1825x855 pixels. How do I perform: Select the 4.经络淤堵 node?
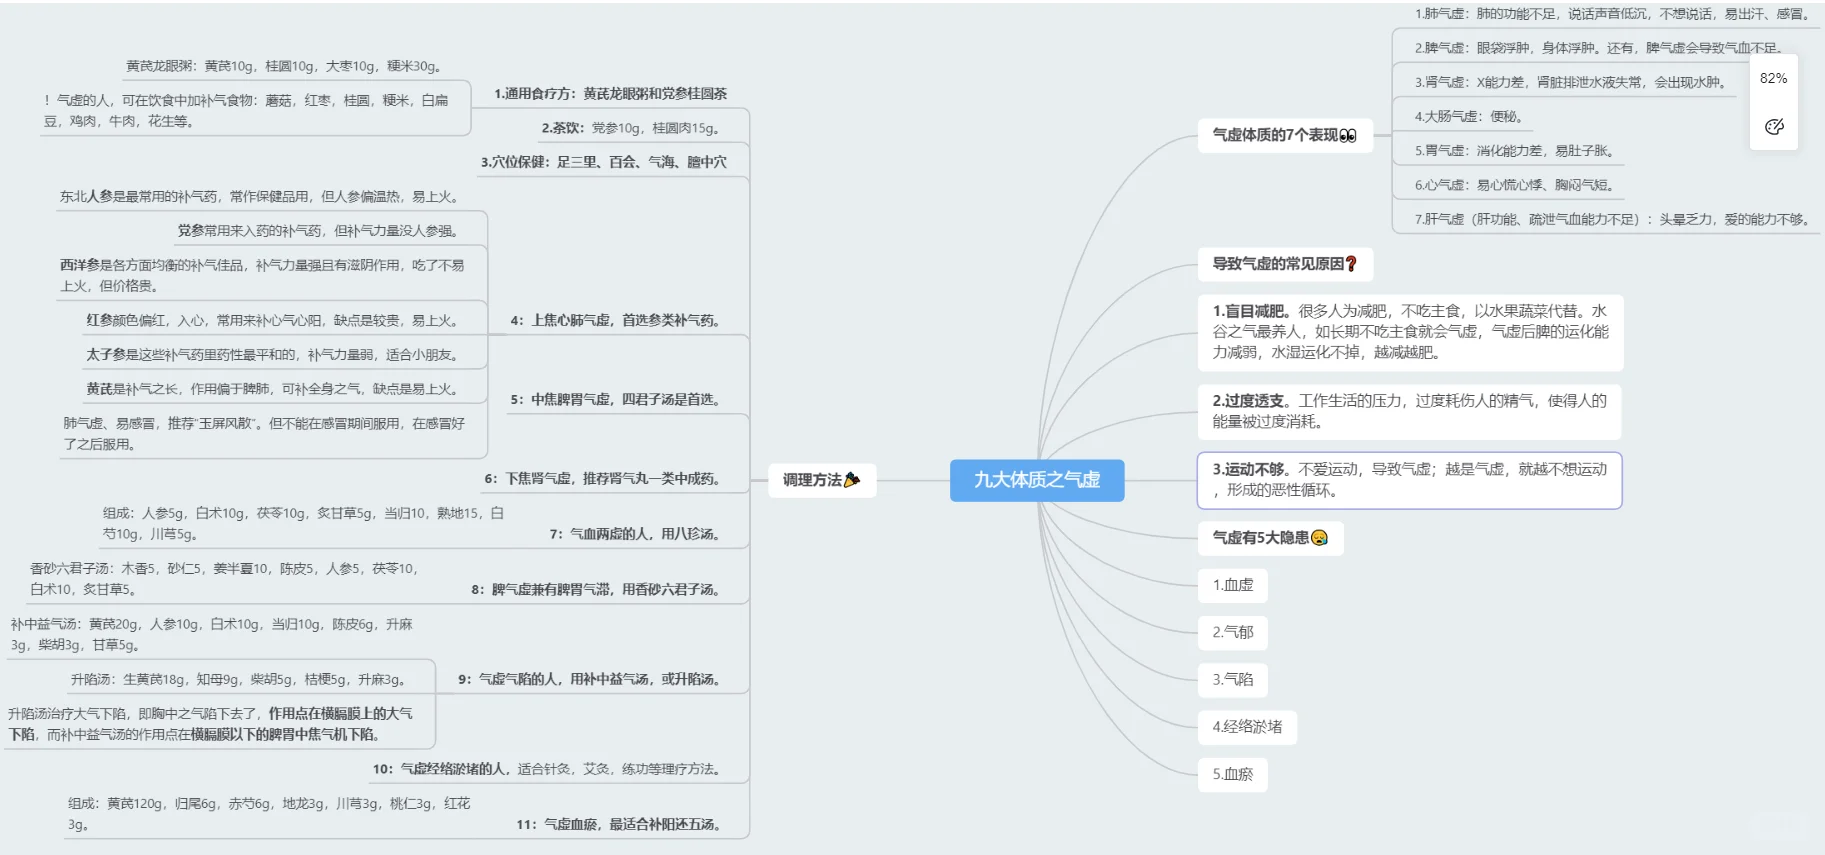[1247, 727]
